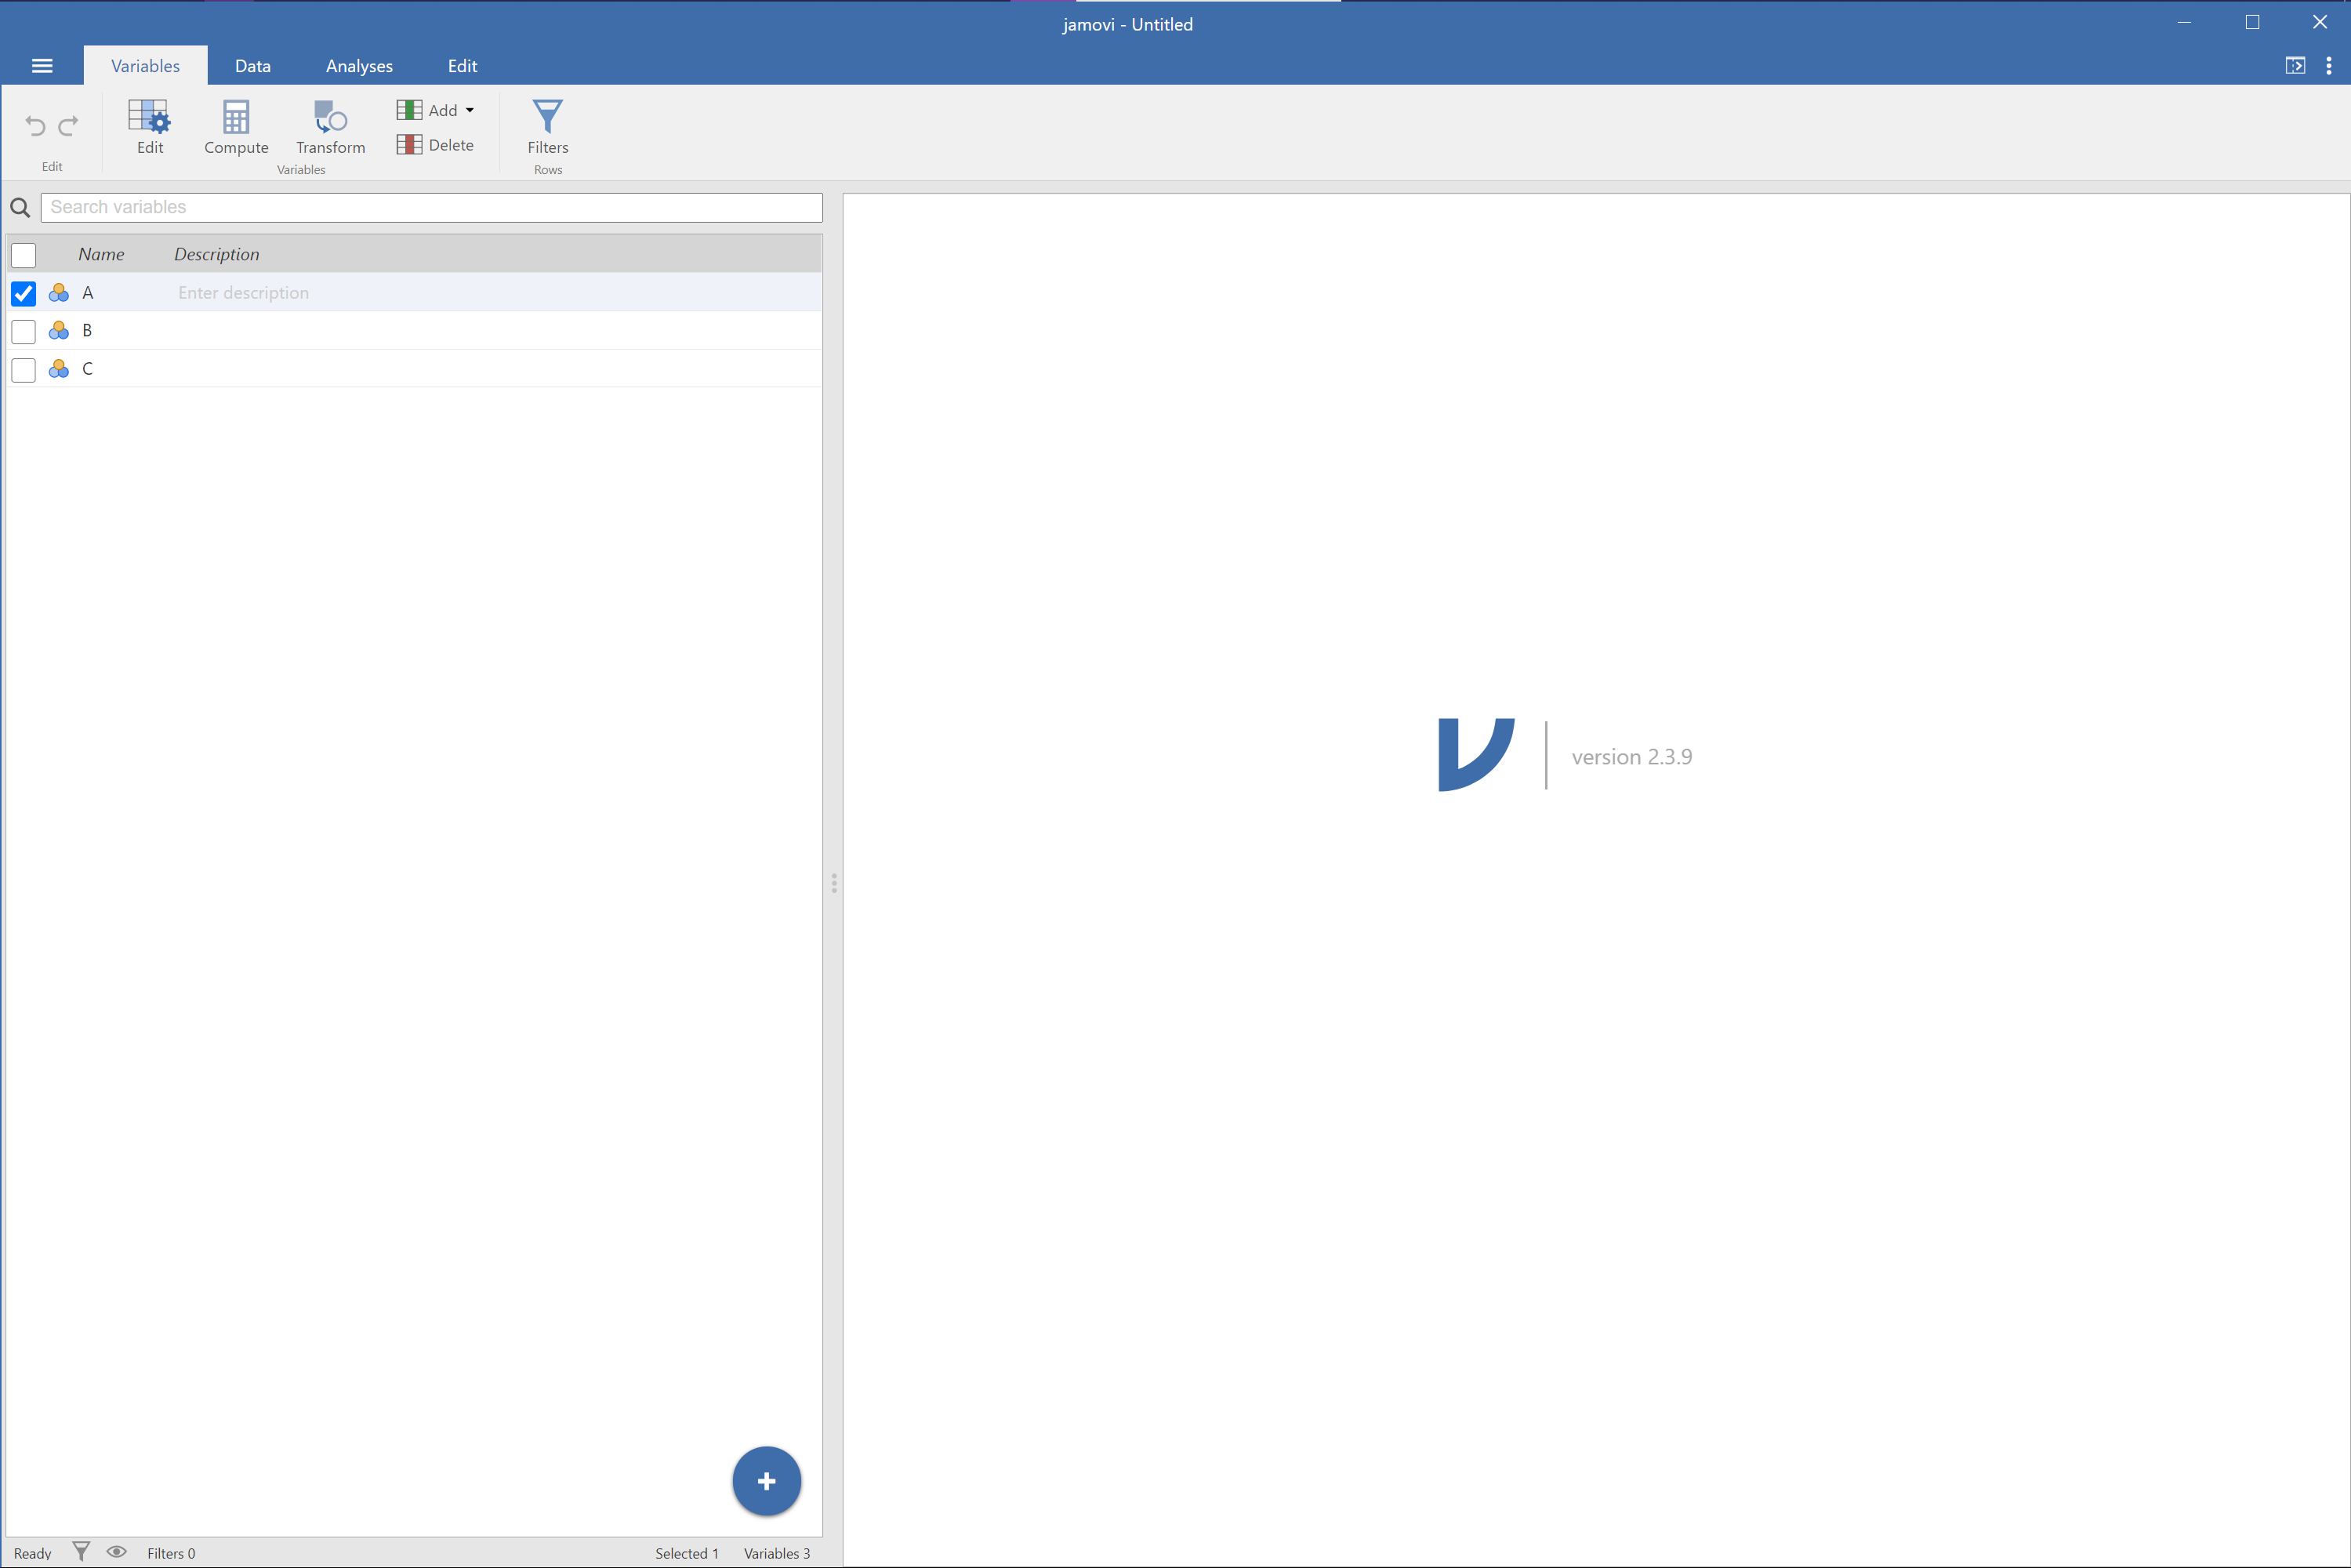
Task: Switch to the Analyses tab
Action: (x=359, y=66)
